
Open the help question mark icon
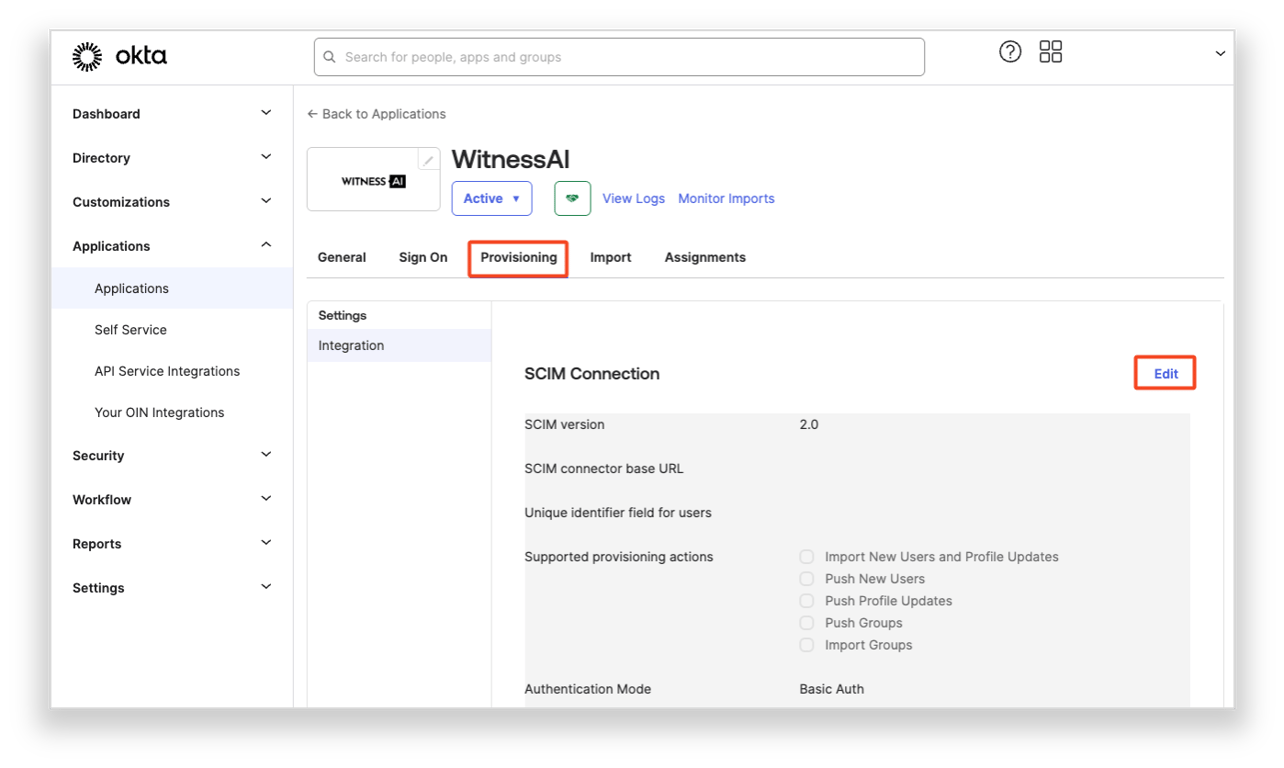[1010, 52]
